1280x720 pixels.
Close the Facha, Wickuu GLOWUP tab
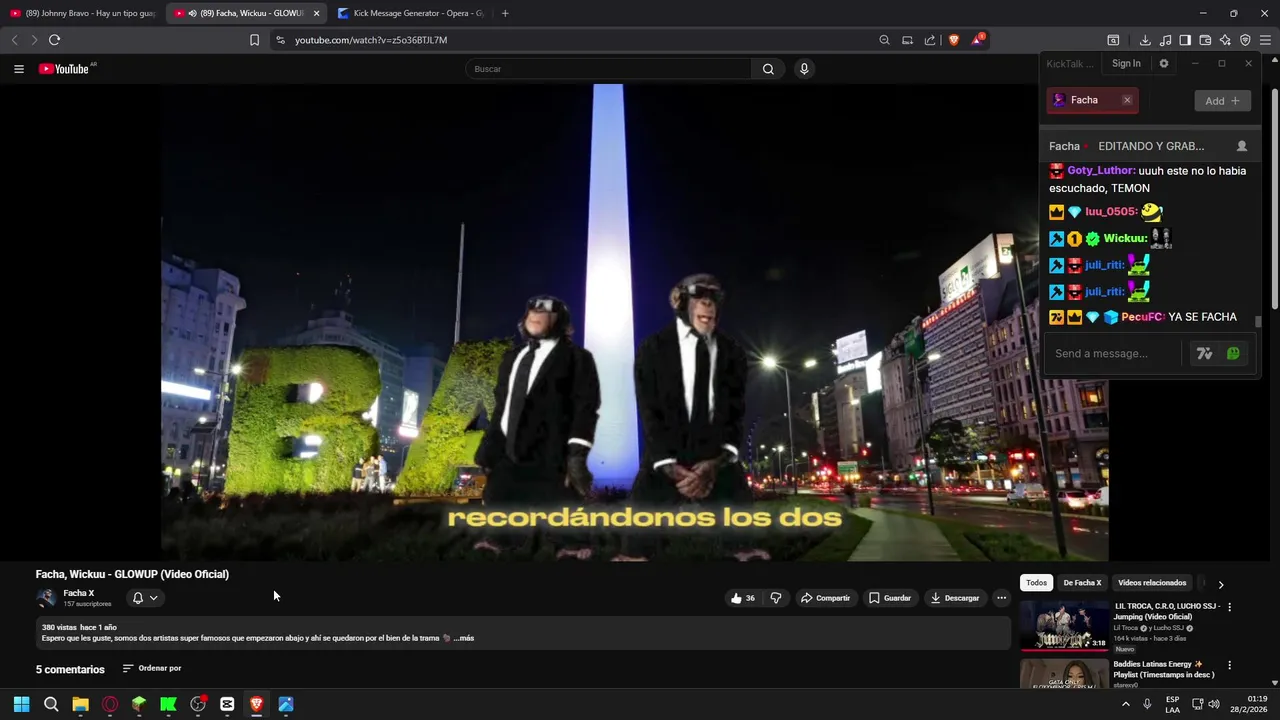(x=316, y=13)
